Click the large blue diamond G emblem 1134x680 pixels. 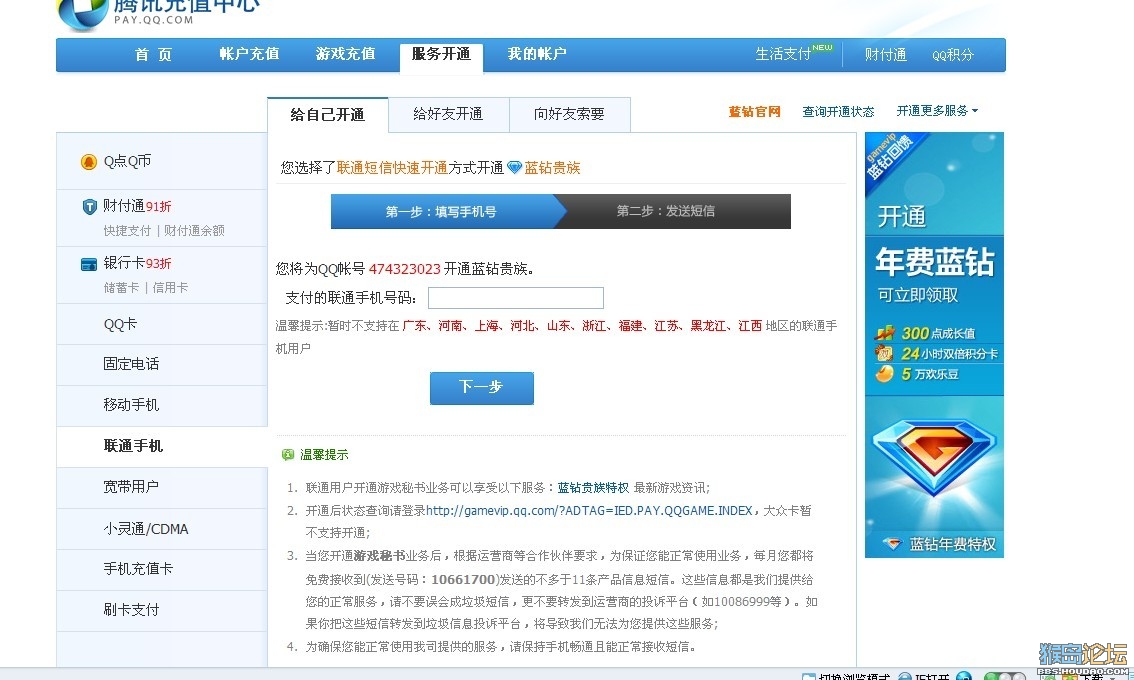934,457
